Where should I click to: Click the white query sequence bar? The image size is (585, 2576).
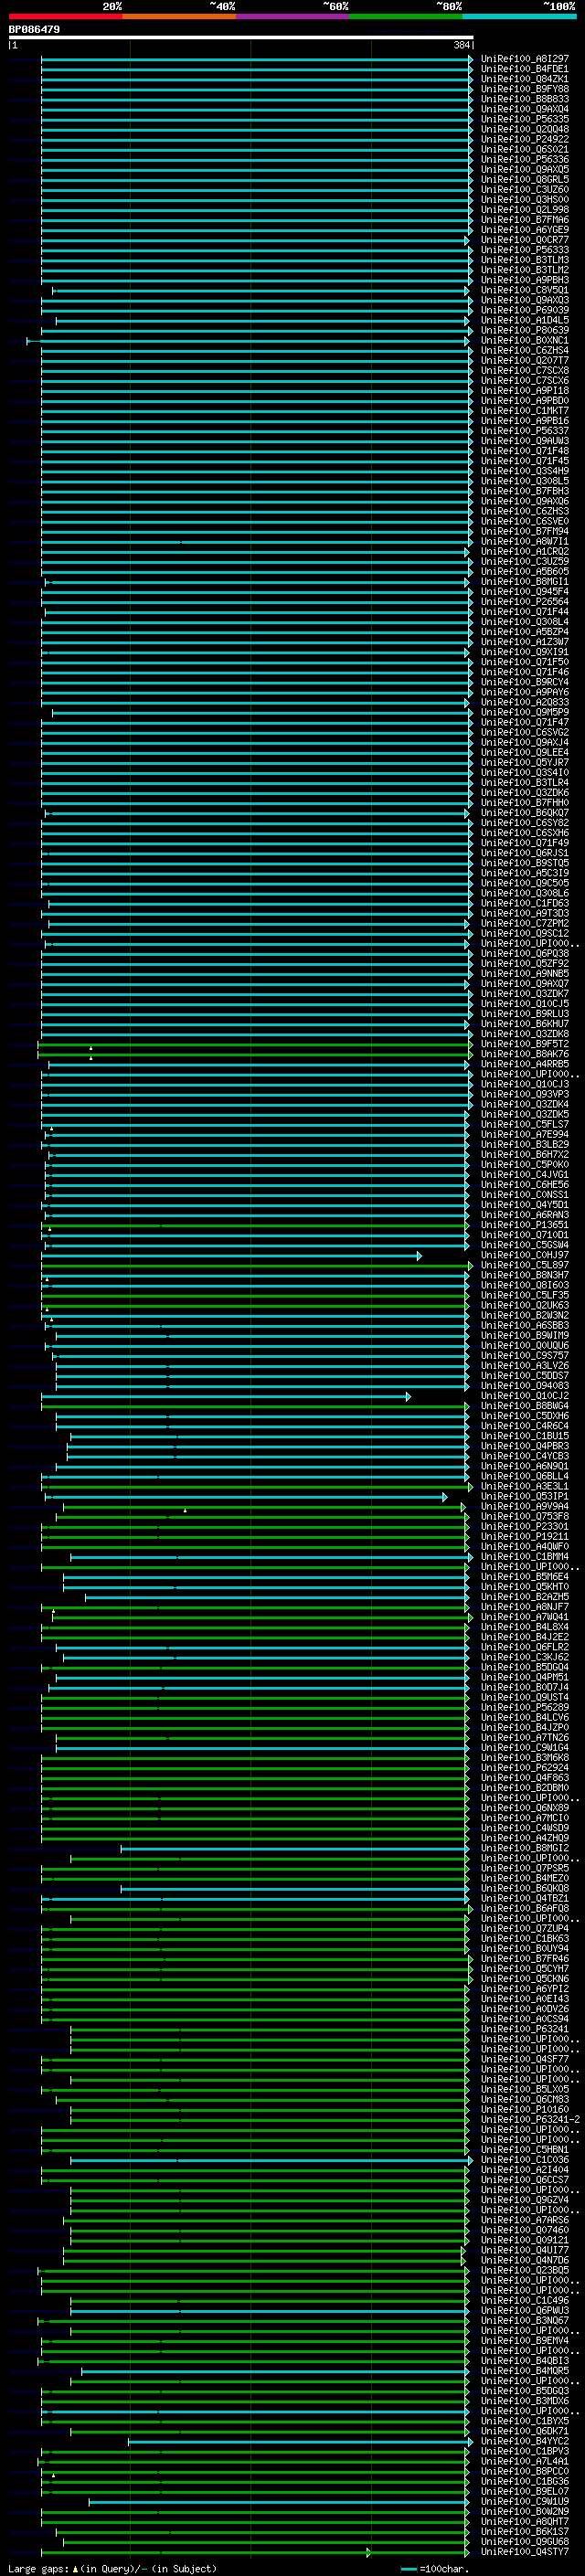point(241,38)
